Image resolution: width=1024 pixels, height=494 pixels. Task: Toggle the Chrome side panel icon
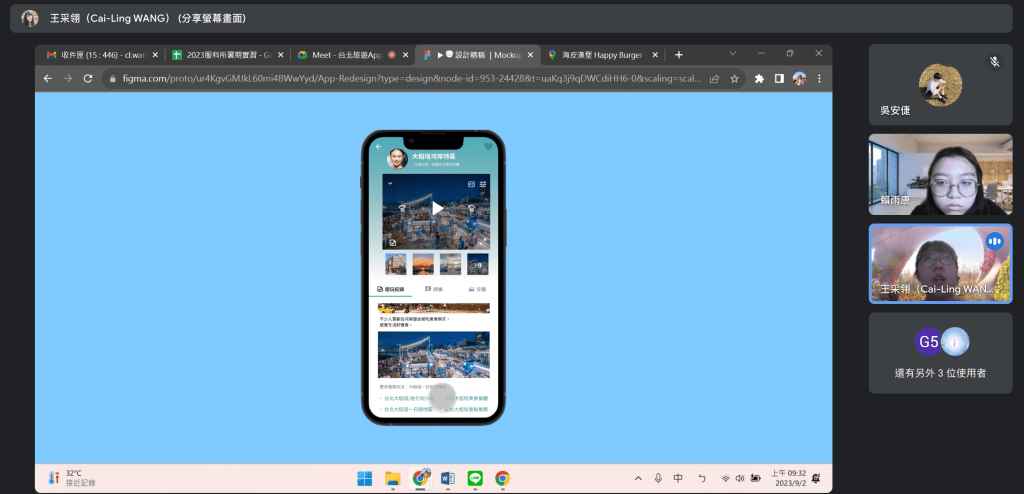tap(779, 78)
